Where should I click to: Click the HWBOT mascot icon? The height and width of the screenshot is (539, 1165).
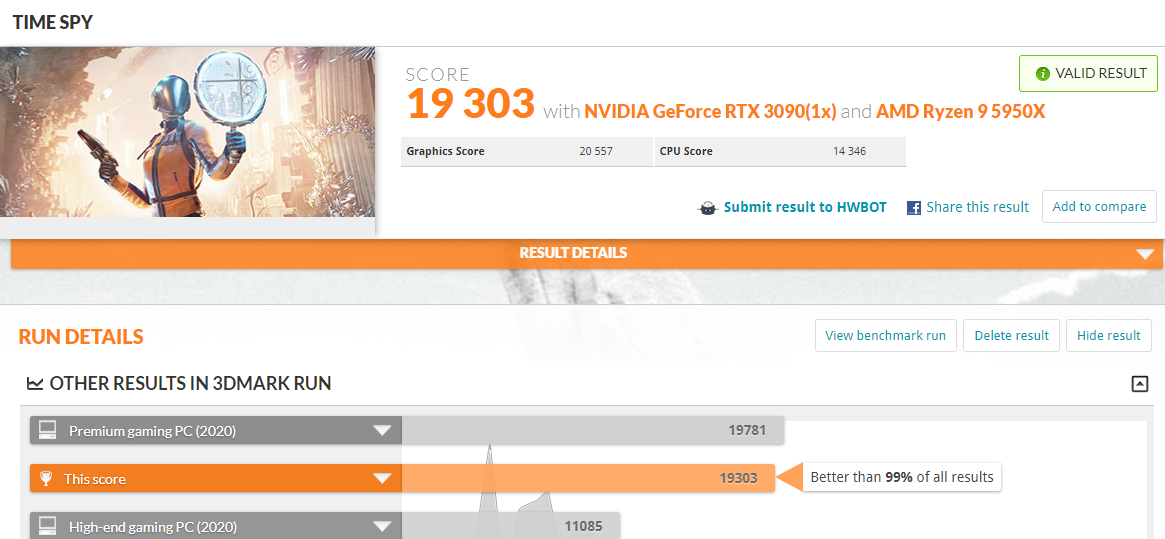point(708,207)
